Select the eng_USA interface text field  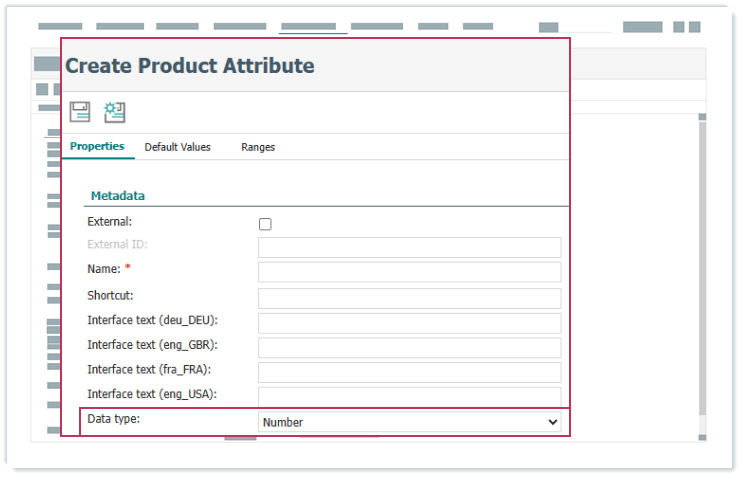(409, 396)
